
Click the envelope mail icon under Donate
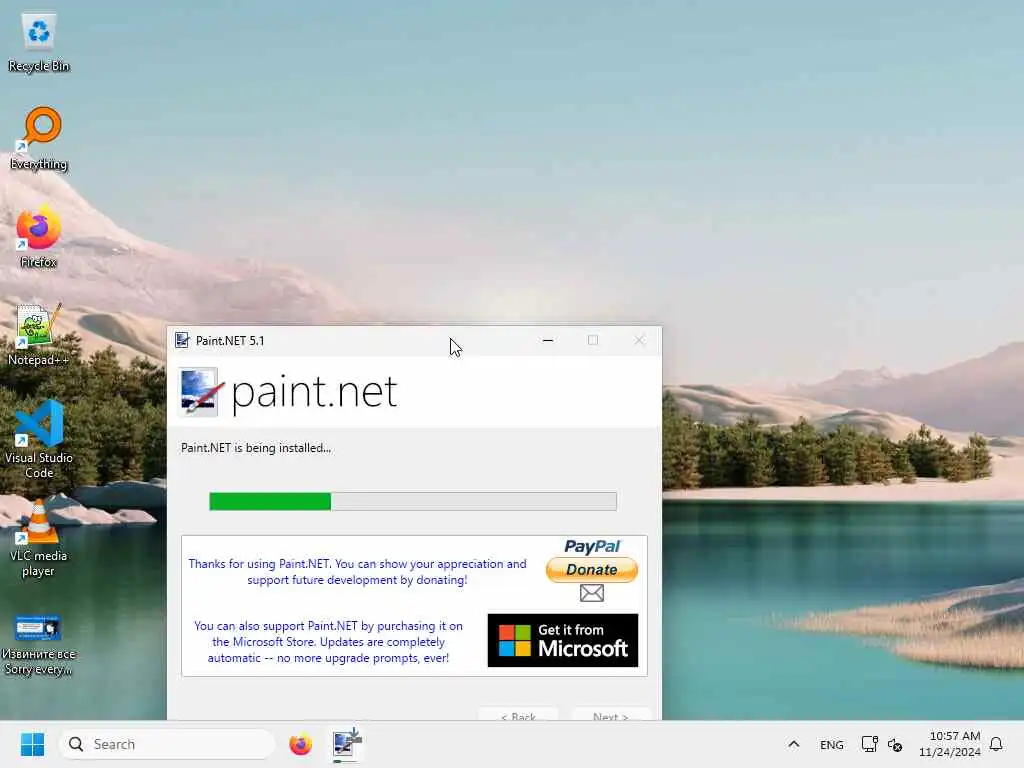coord(592,593)
